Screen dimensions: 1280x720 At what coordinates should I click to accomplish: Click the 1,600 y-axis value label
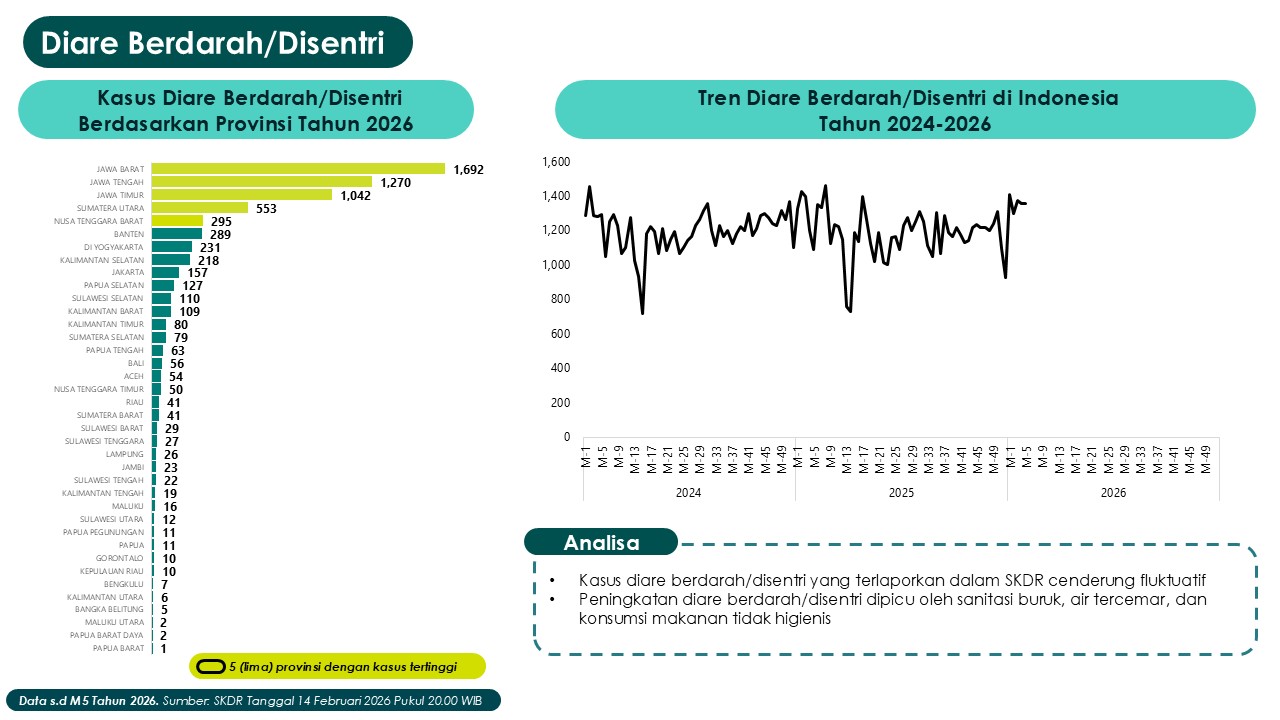(x=555, y=162)
